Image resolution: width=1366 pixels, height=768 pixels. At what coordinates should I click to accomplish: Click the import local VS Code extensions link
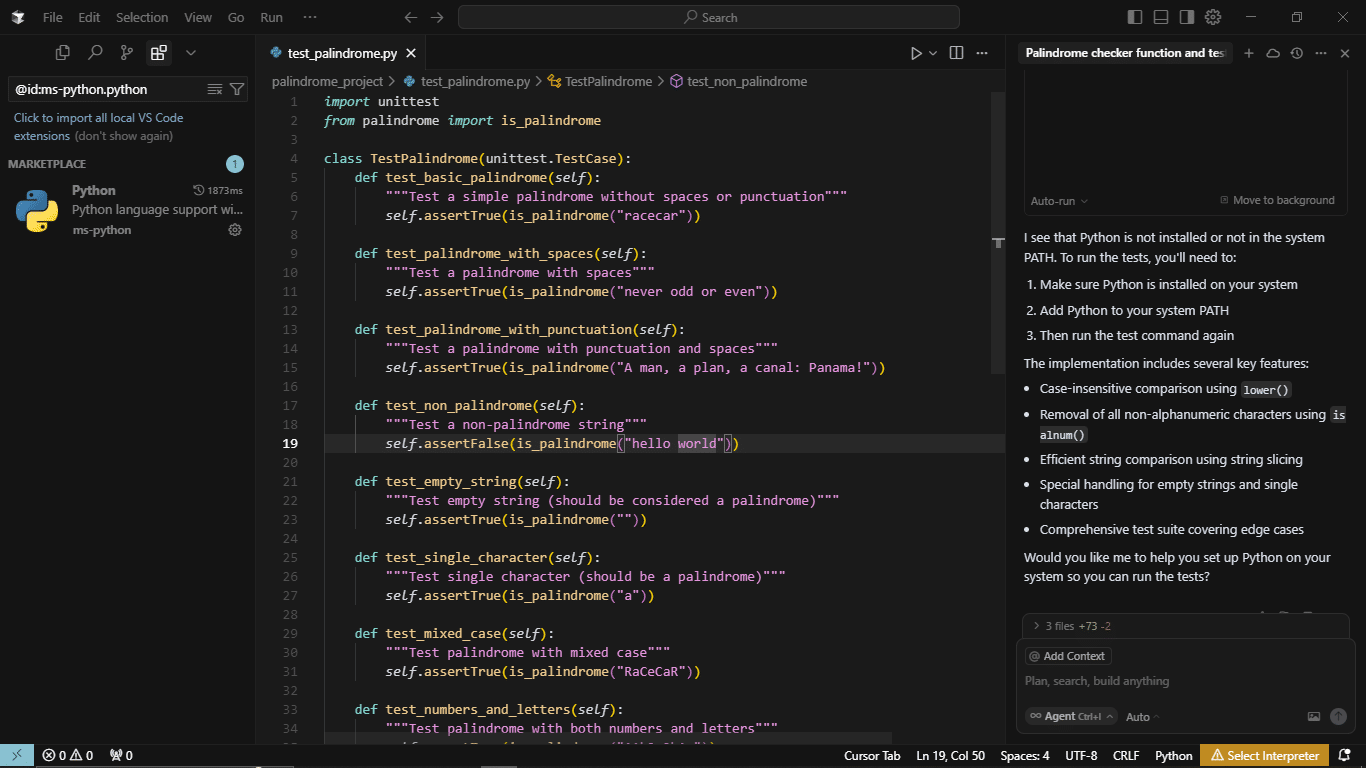[x=98, y=126]
